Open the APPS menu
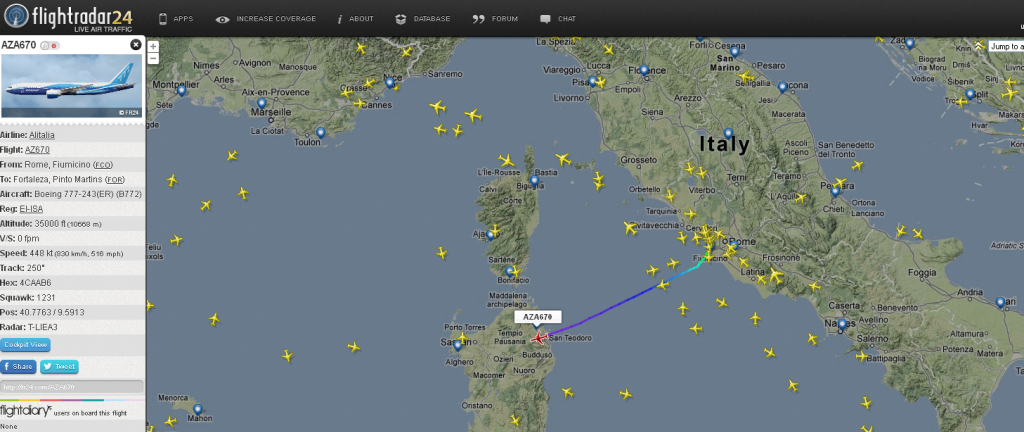The height and width of the screenshot is (432, 1024). [x=176, y=19]
